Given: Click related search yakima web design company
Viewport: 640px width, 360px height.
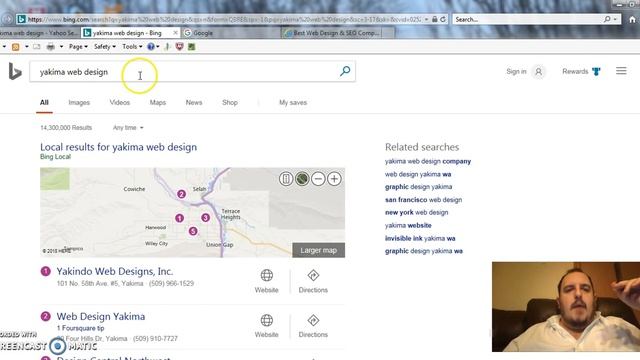Looking at the screenshot, I should pyautogui.click(x=428, y=161).
